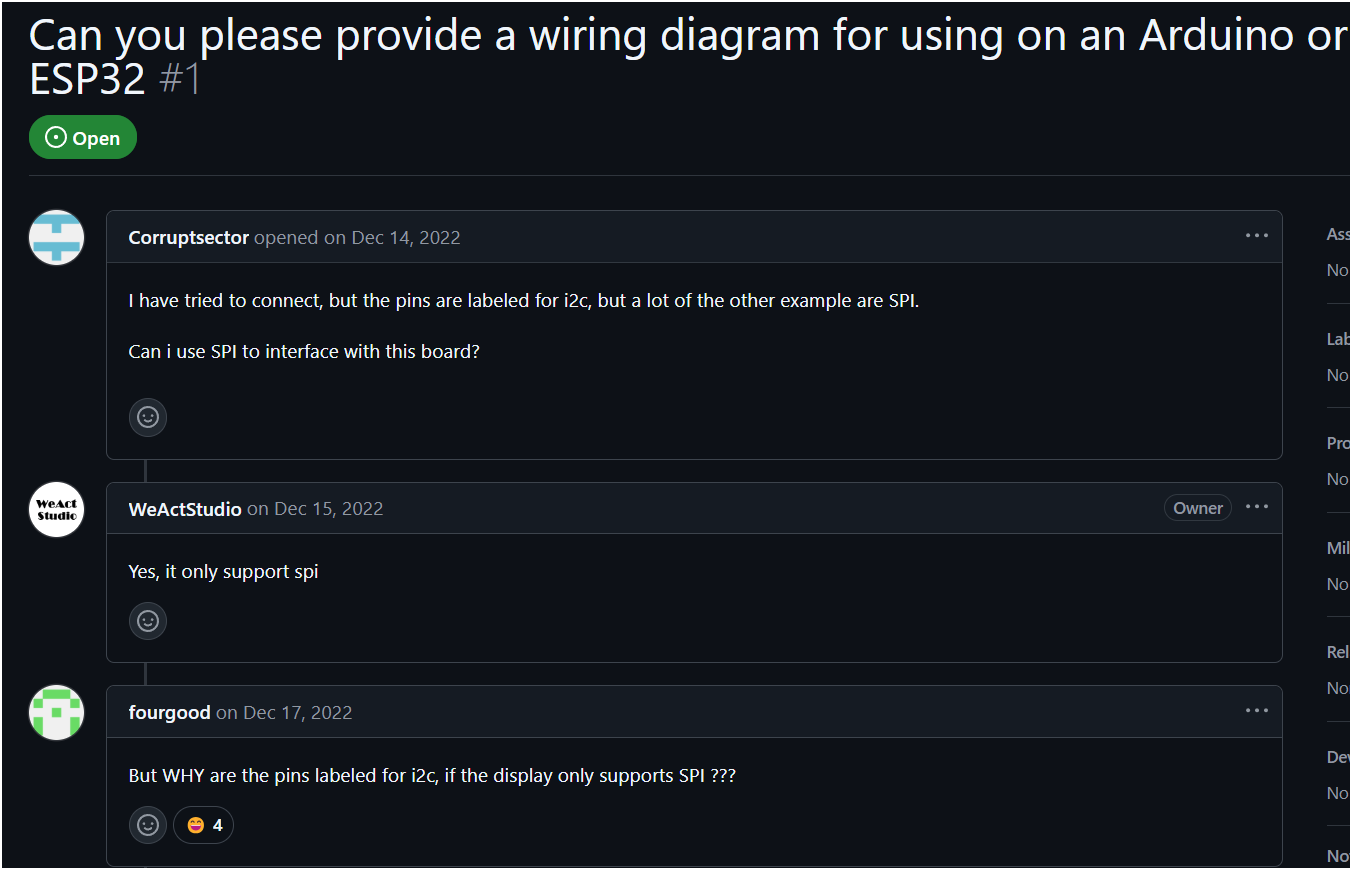Click the Dec 15, 2022 timestamp link
This screenshot has width=1352, height=870.
click(x=329, y=509)
